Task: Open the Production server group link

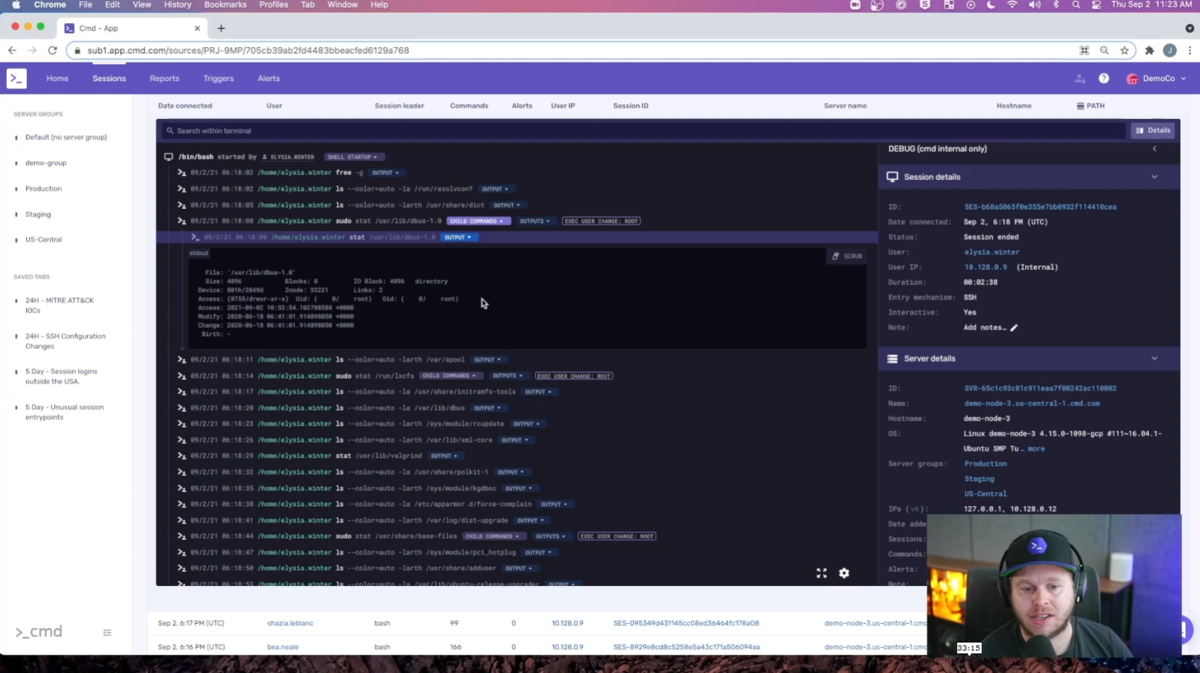Action: coord(985,464)
